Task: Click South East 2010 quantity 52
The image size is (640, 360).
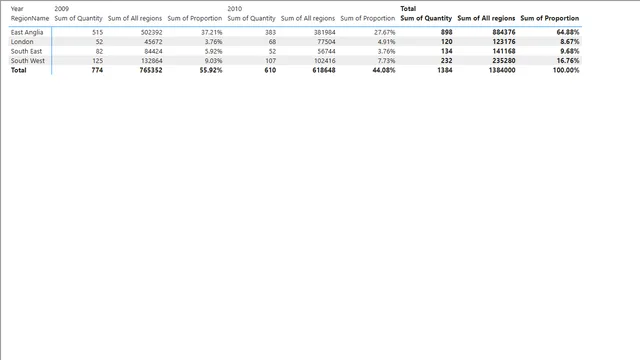Action: point(272,51)
